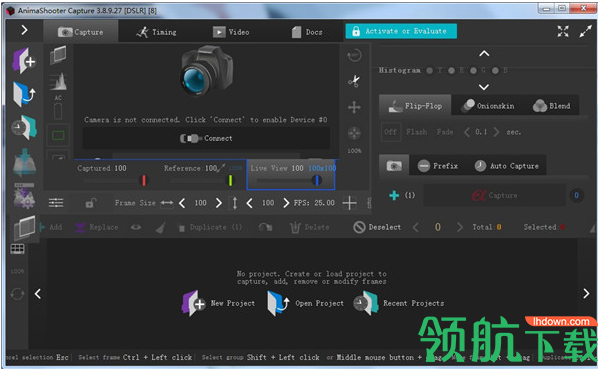
Task: Click the camera capture mode icon
Action: [394, 165]
